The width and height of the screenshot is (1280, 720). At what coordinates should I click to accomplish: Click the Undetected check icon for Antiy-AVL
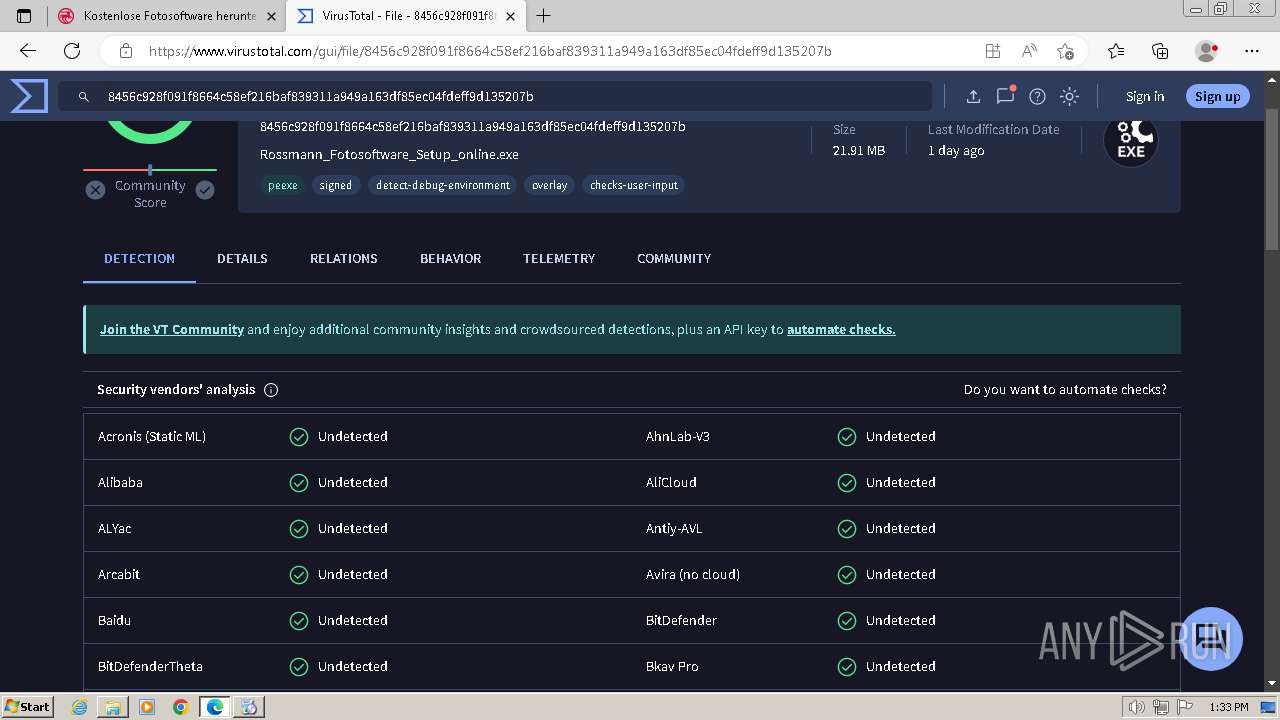846,528
